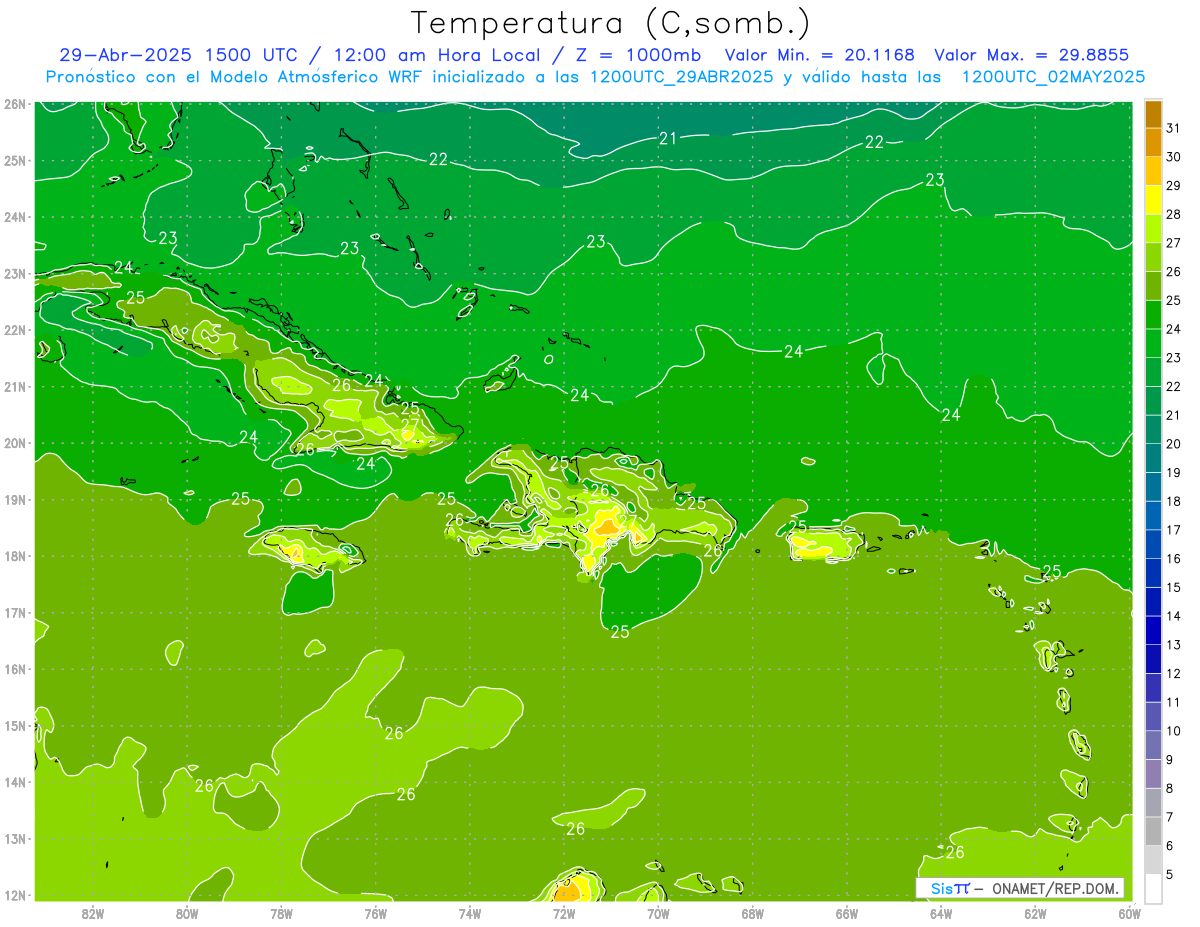1200x927 pixels.
Task: Click the longitude axis label "66W"
Action: point(846,913)
